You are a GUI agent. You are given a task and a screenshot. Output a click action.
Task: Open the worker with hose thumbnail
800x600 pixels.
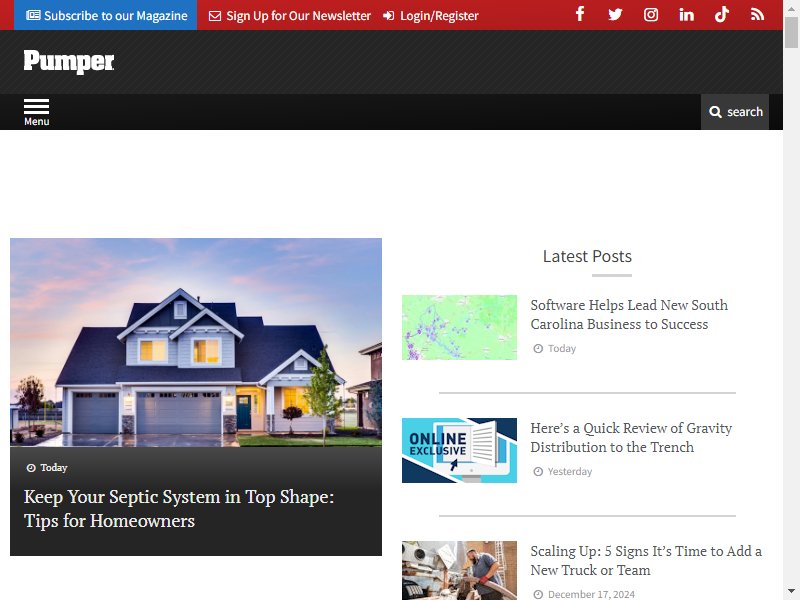459,570
